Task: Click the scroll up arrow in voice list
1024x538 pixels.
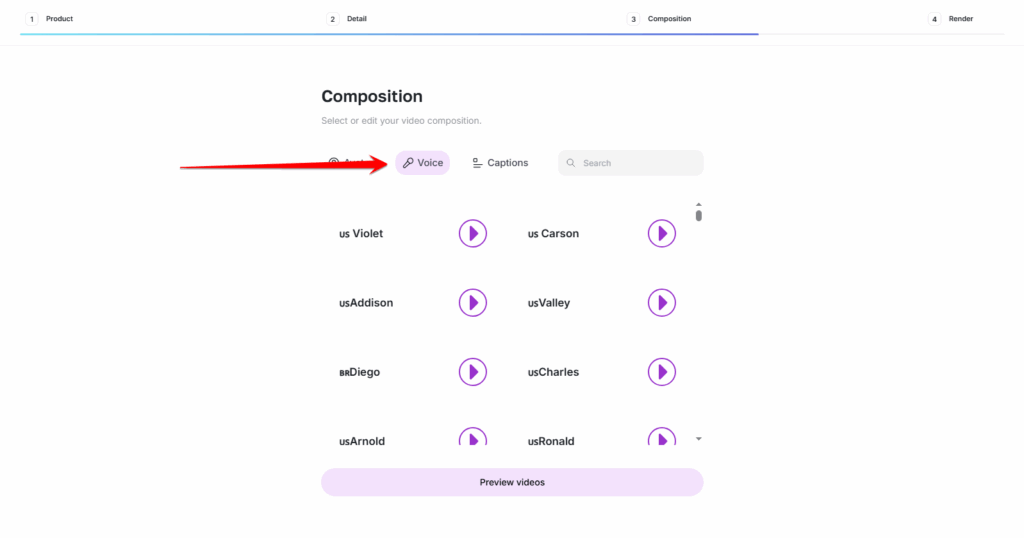Action: [699, 204]
